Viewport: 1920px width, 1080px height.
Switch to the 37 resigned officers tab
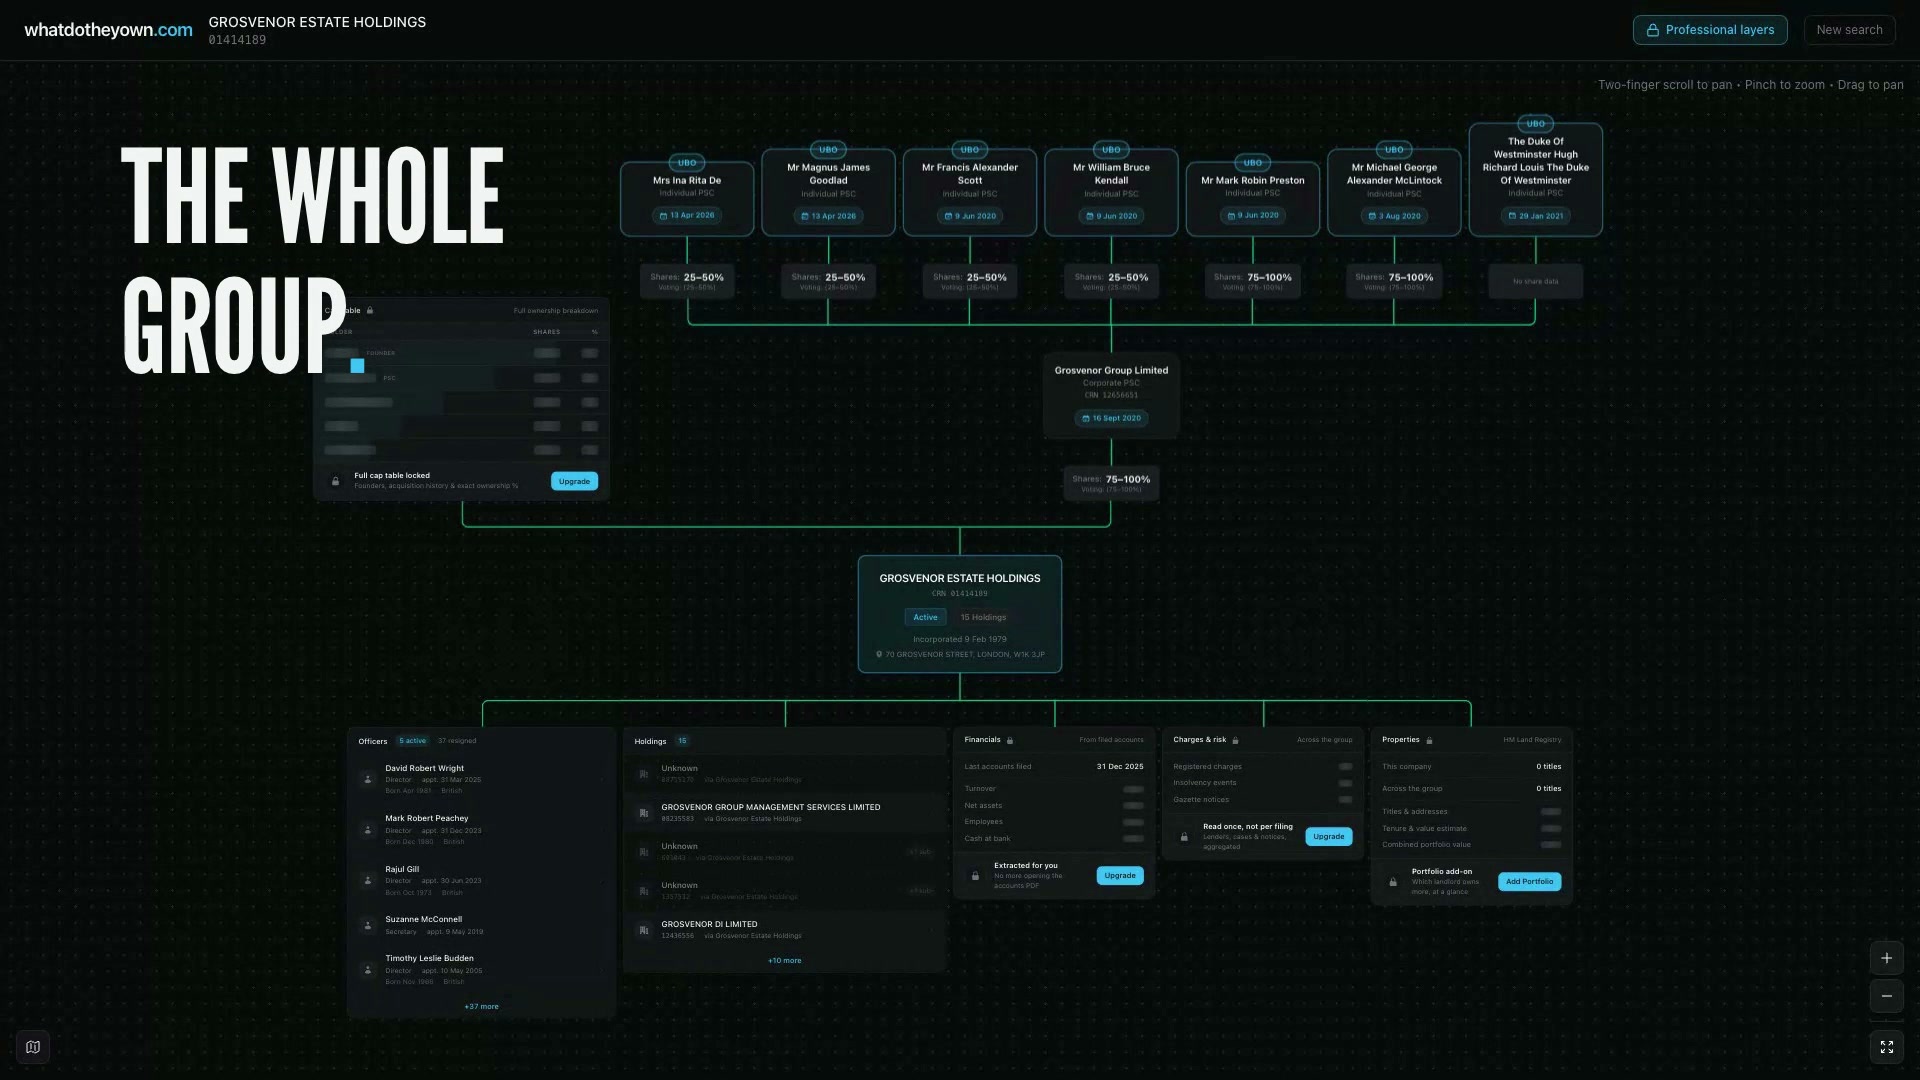[x=457, y=741]
